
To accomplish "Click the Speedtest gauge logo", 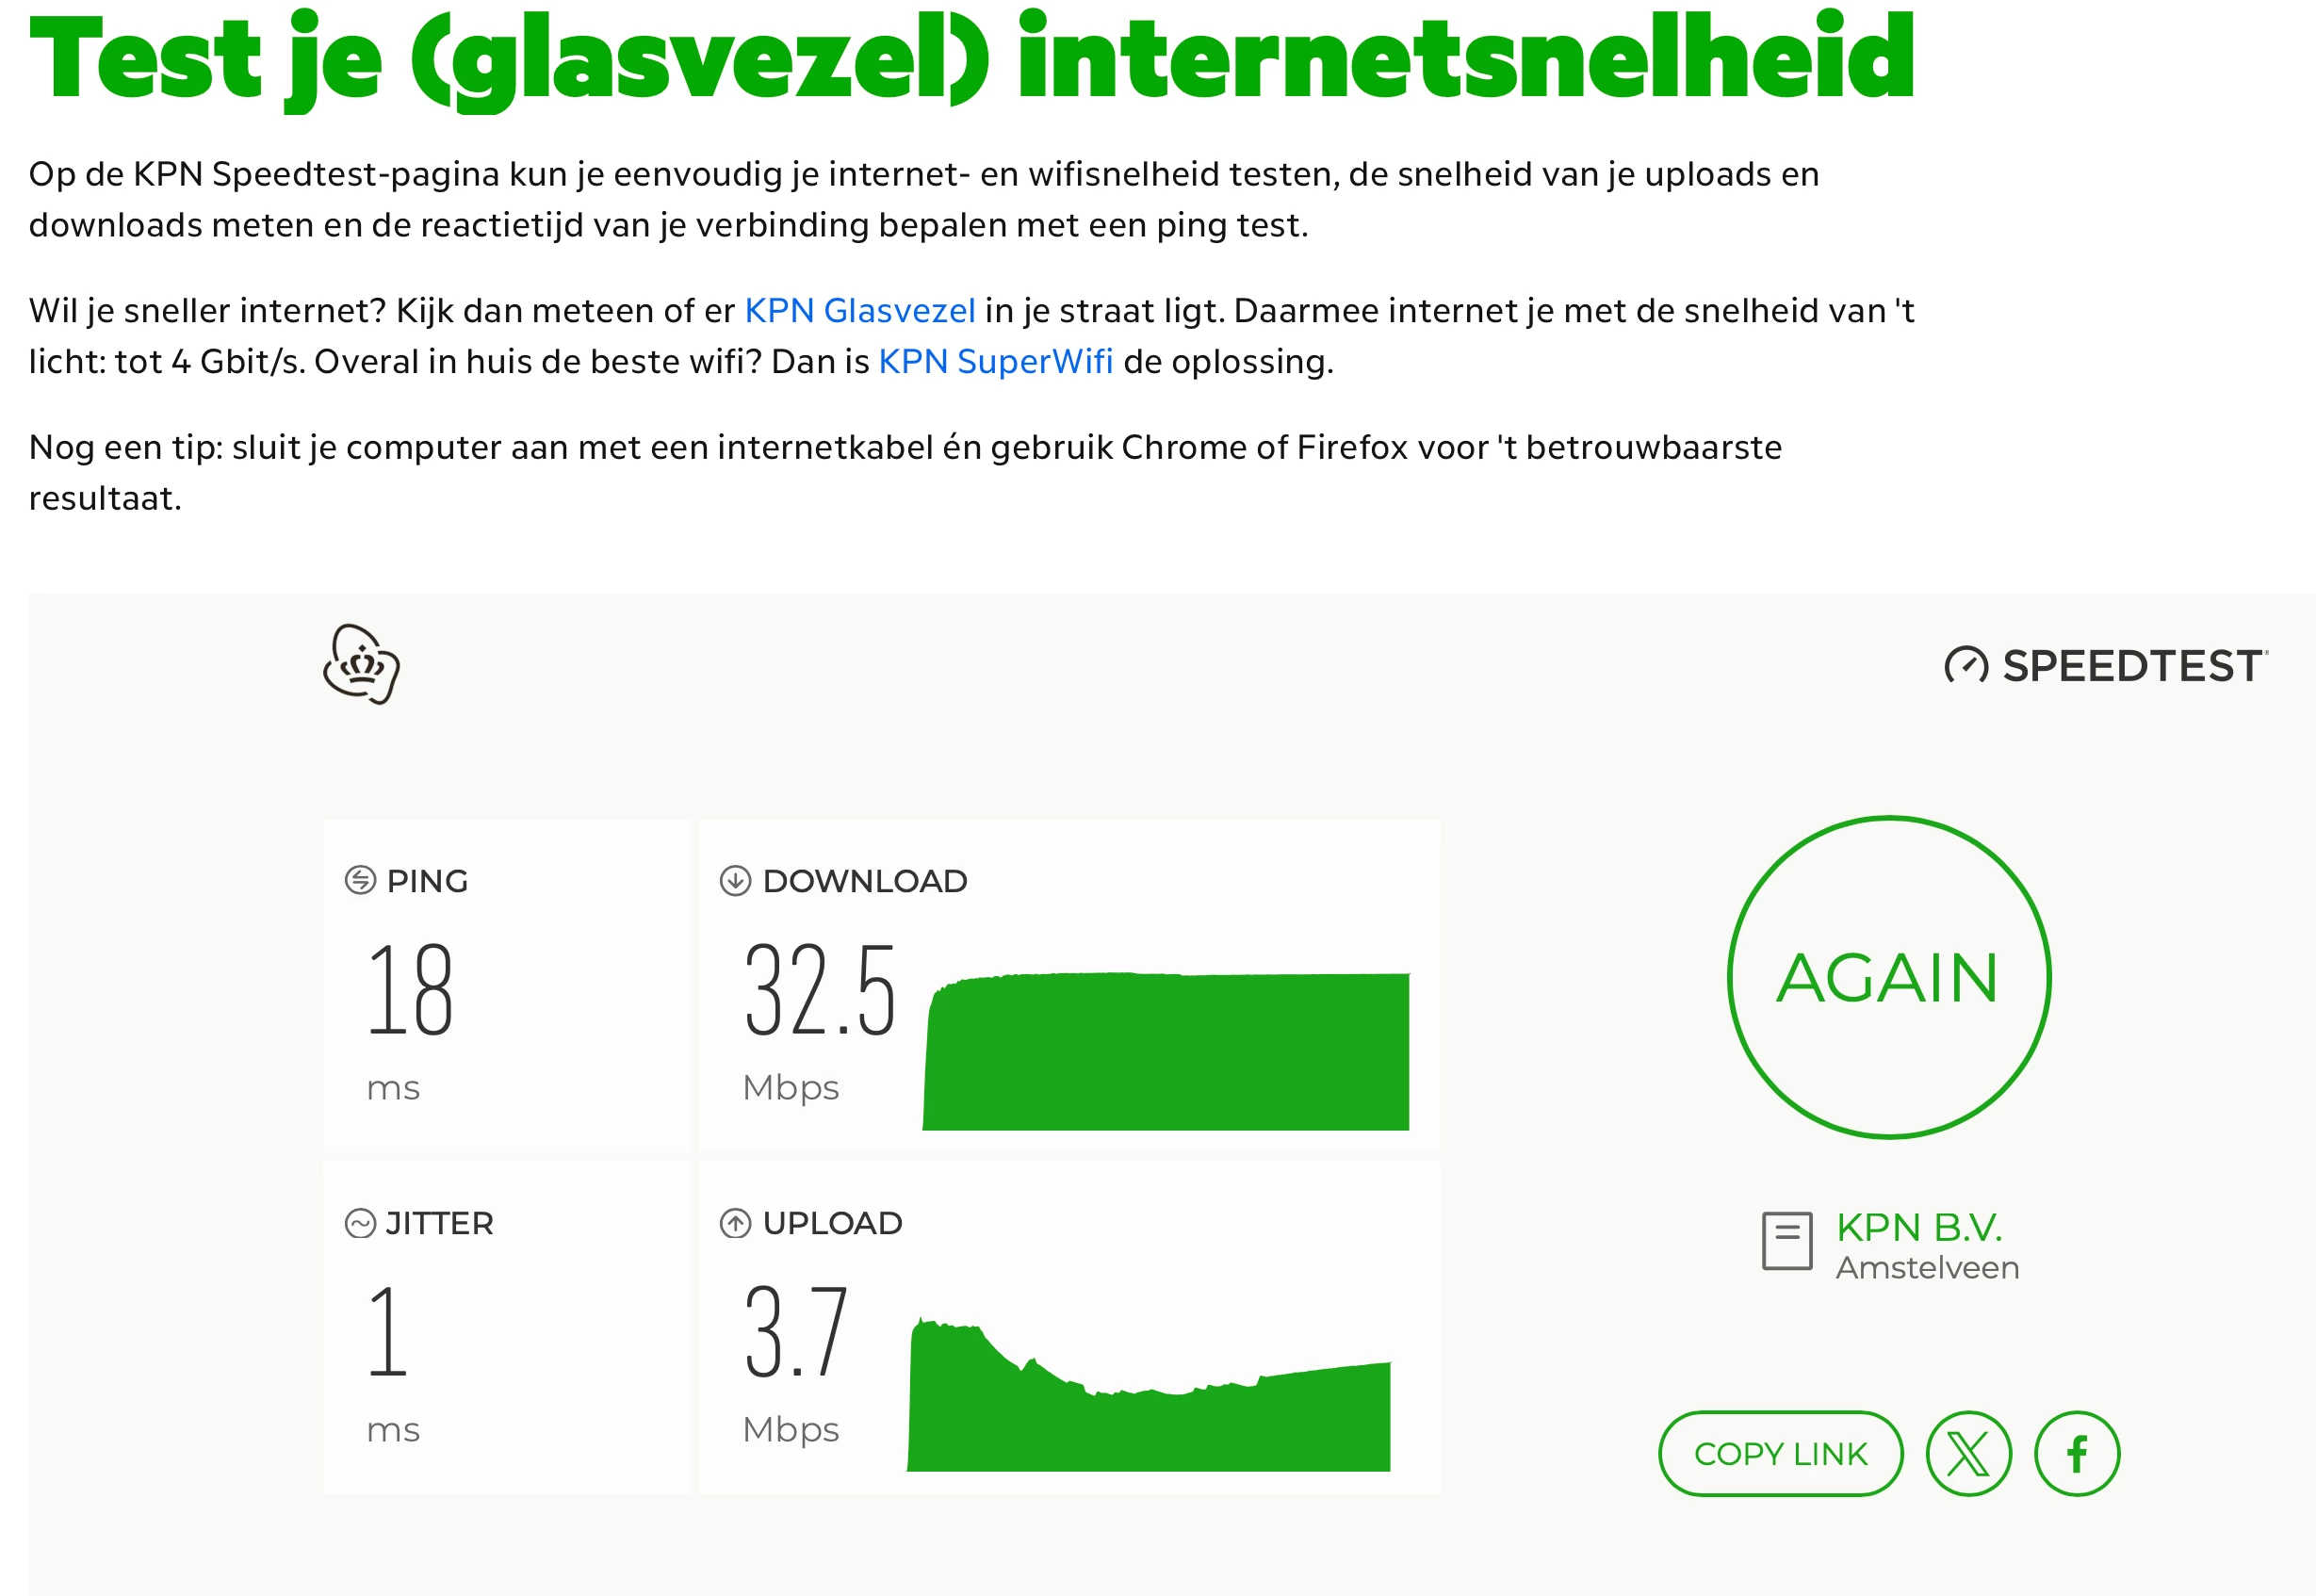I will (1965, 666).
